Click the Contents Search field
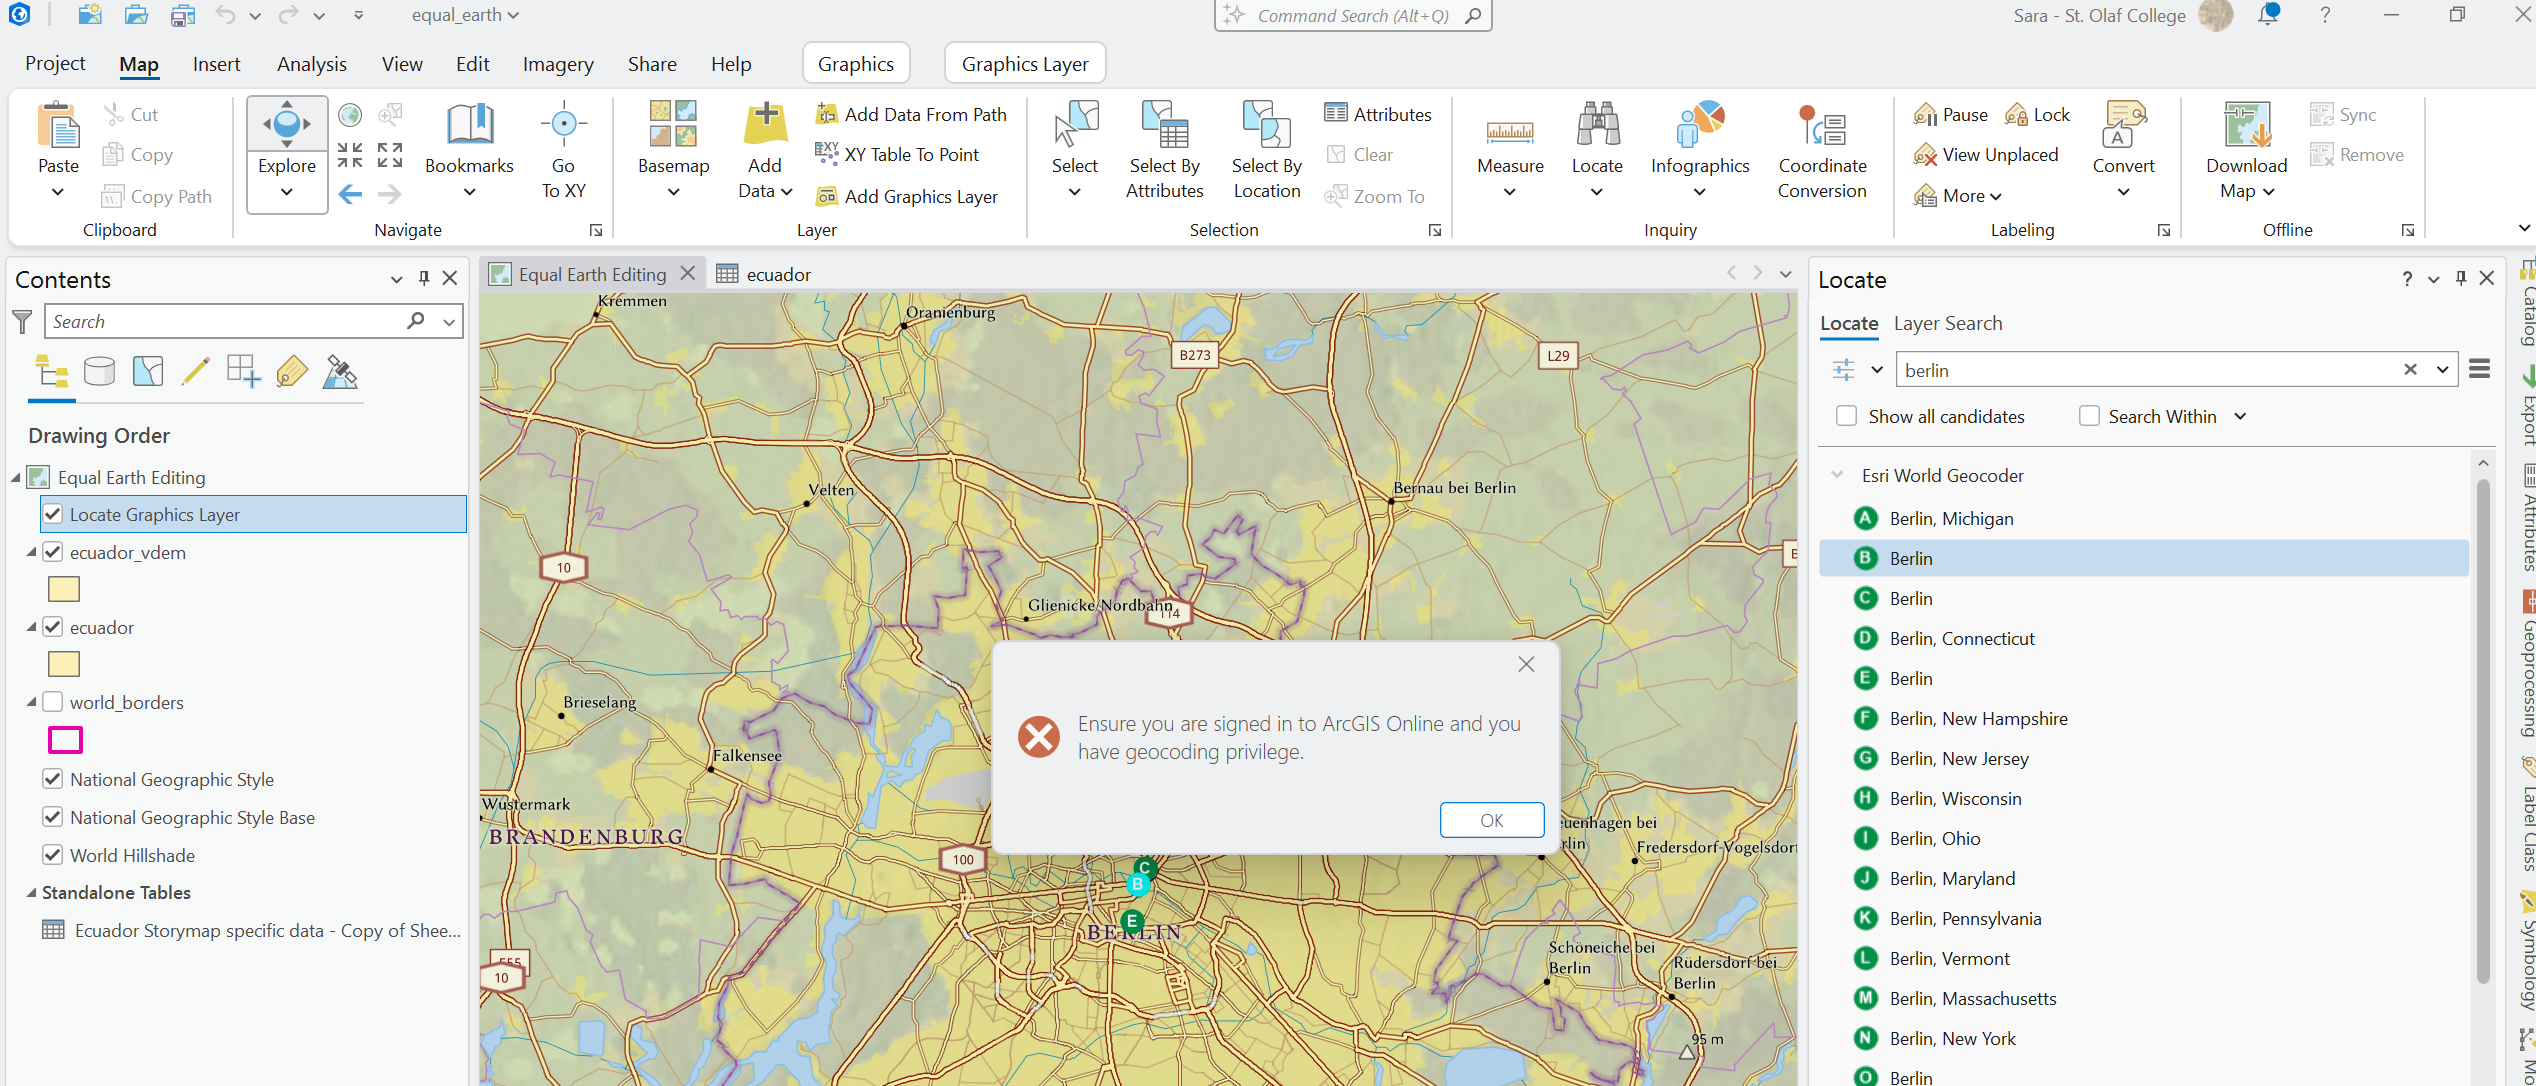The width and height of the screenshot is (2536, 1086). 225,321
